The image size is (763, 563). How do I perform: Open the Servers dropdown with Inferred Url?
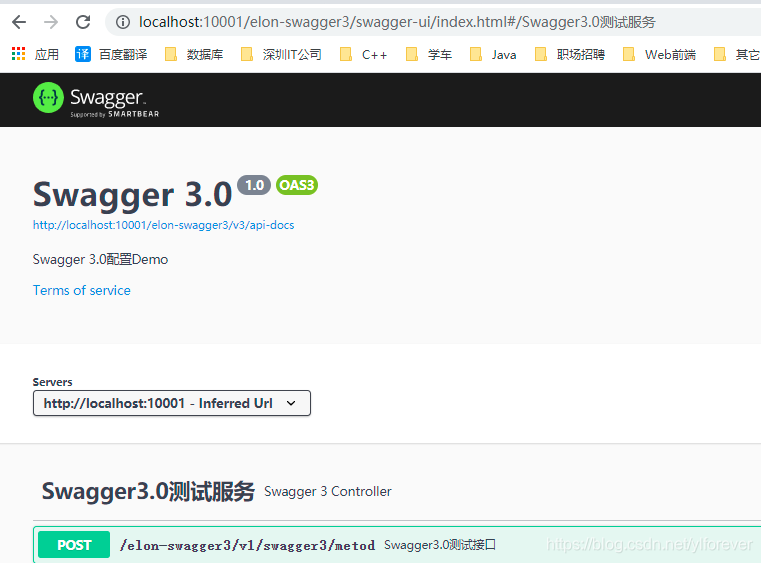(172, 403)
